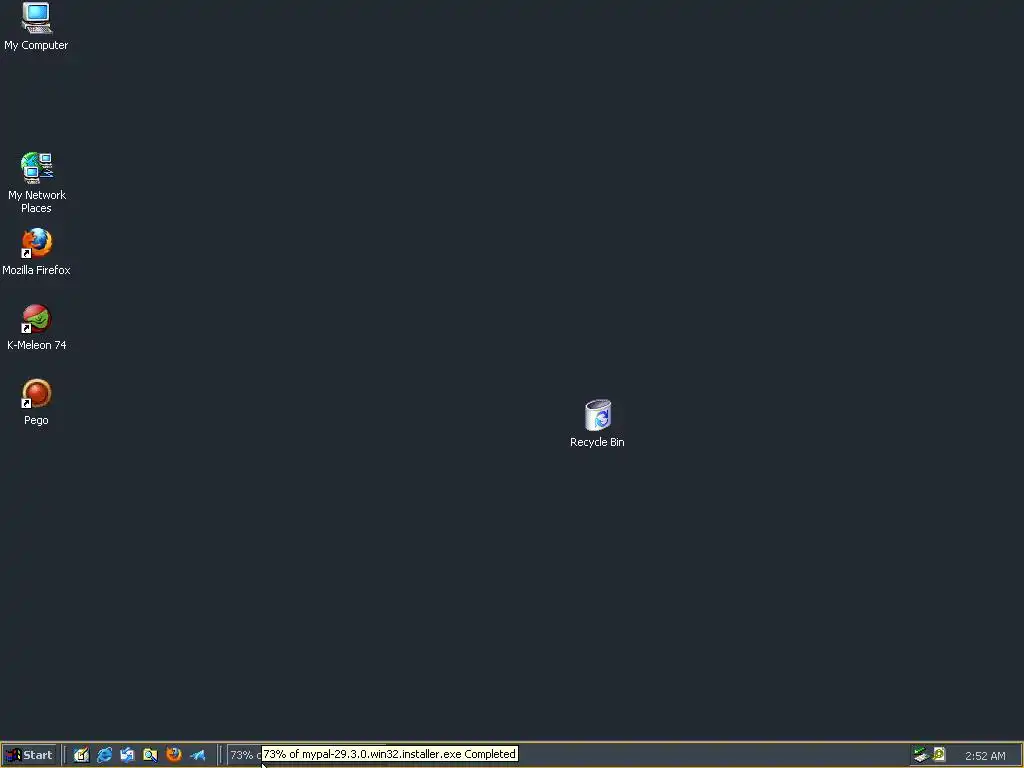Viewport: 1024px width, 768px height.
Task: Click the yellow disc tray icon
Action: [x=939, y=755]
